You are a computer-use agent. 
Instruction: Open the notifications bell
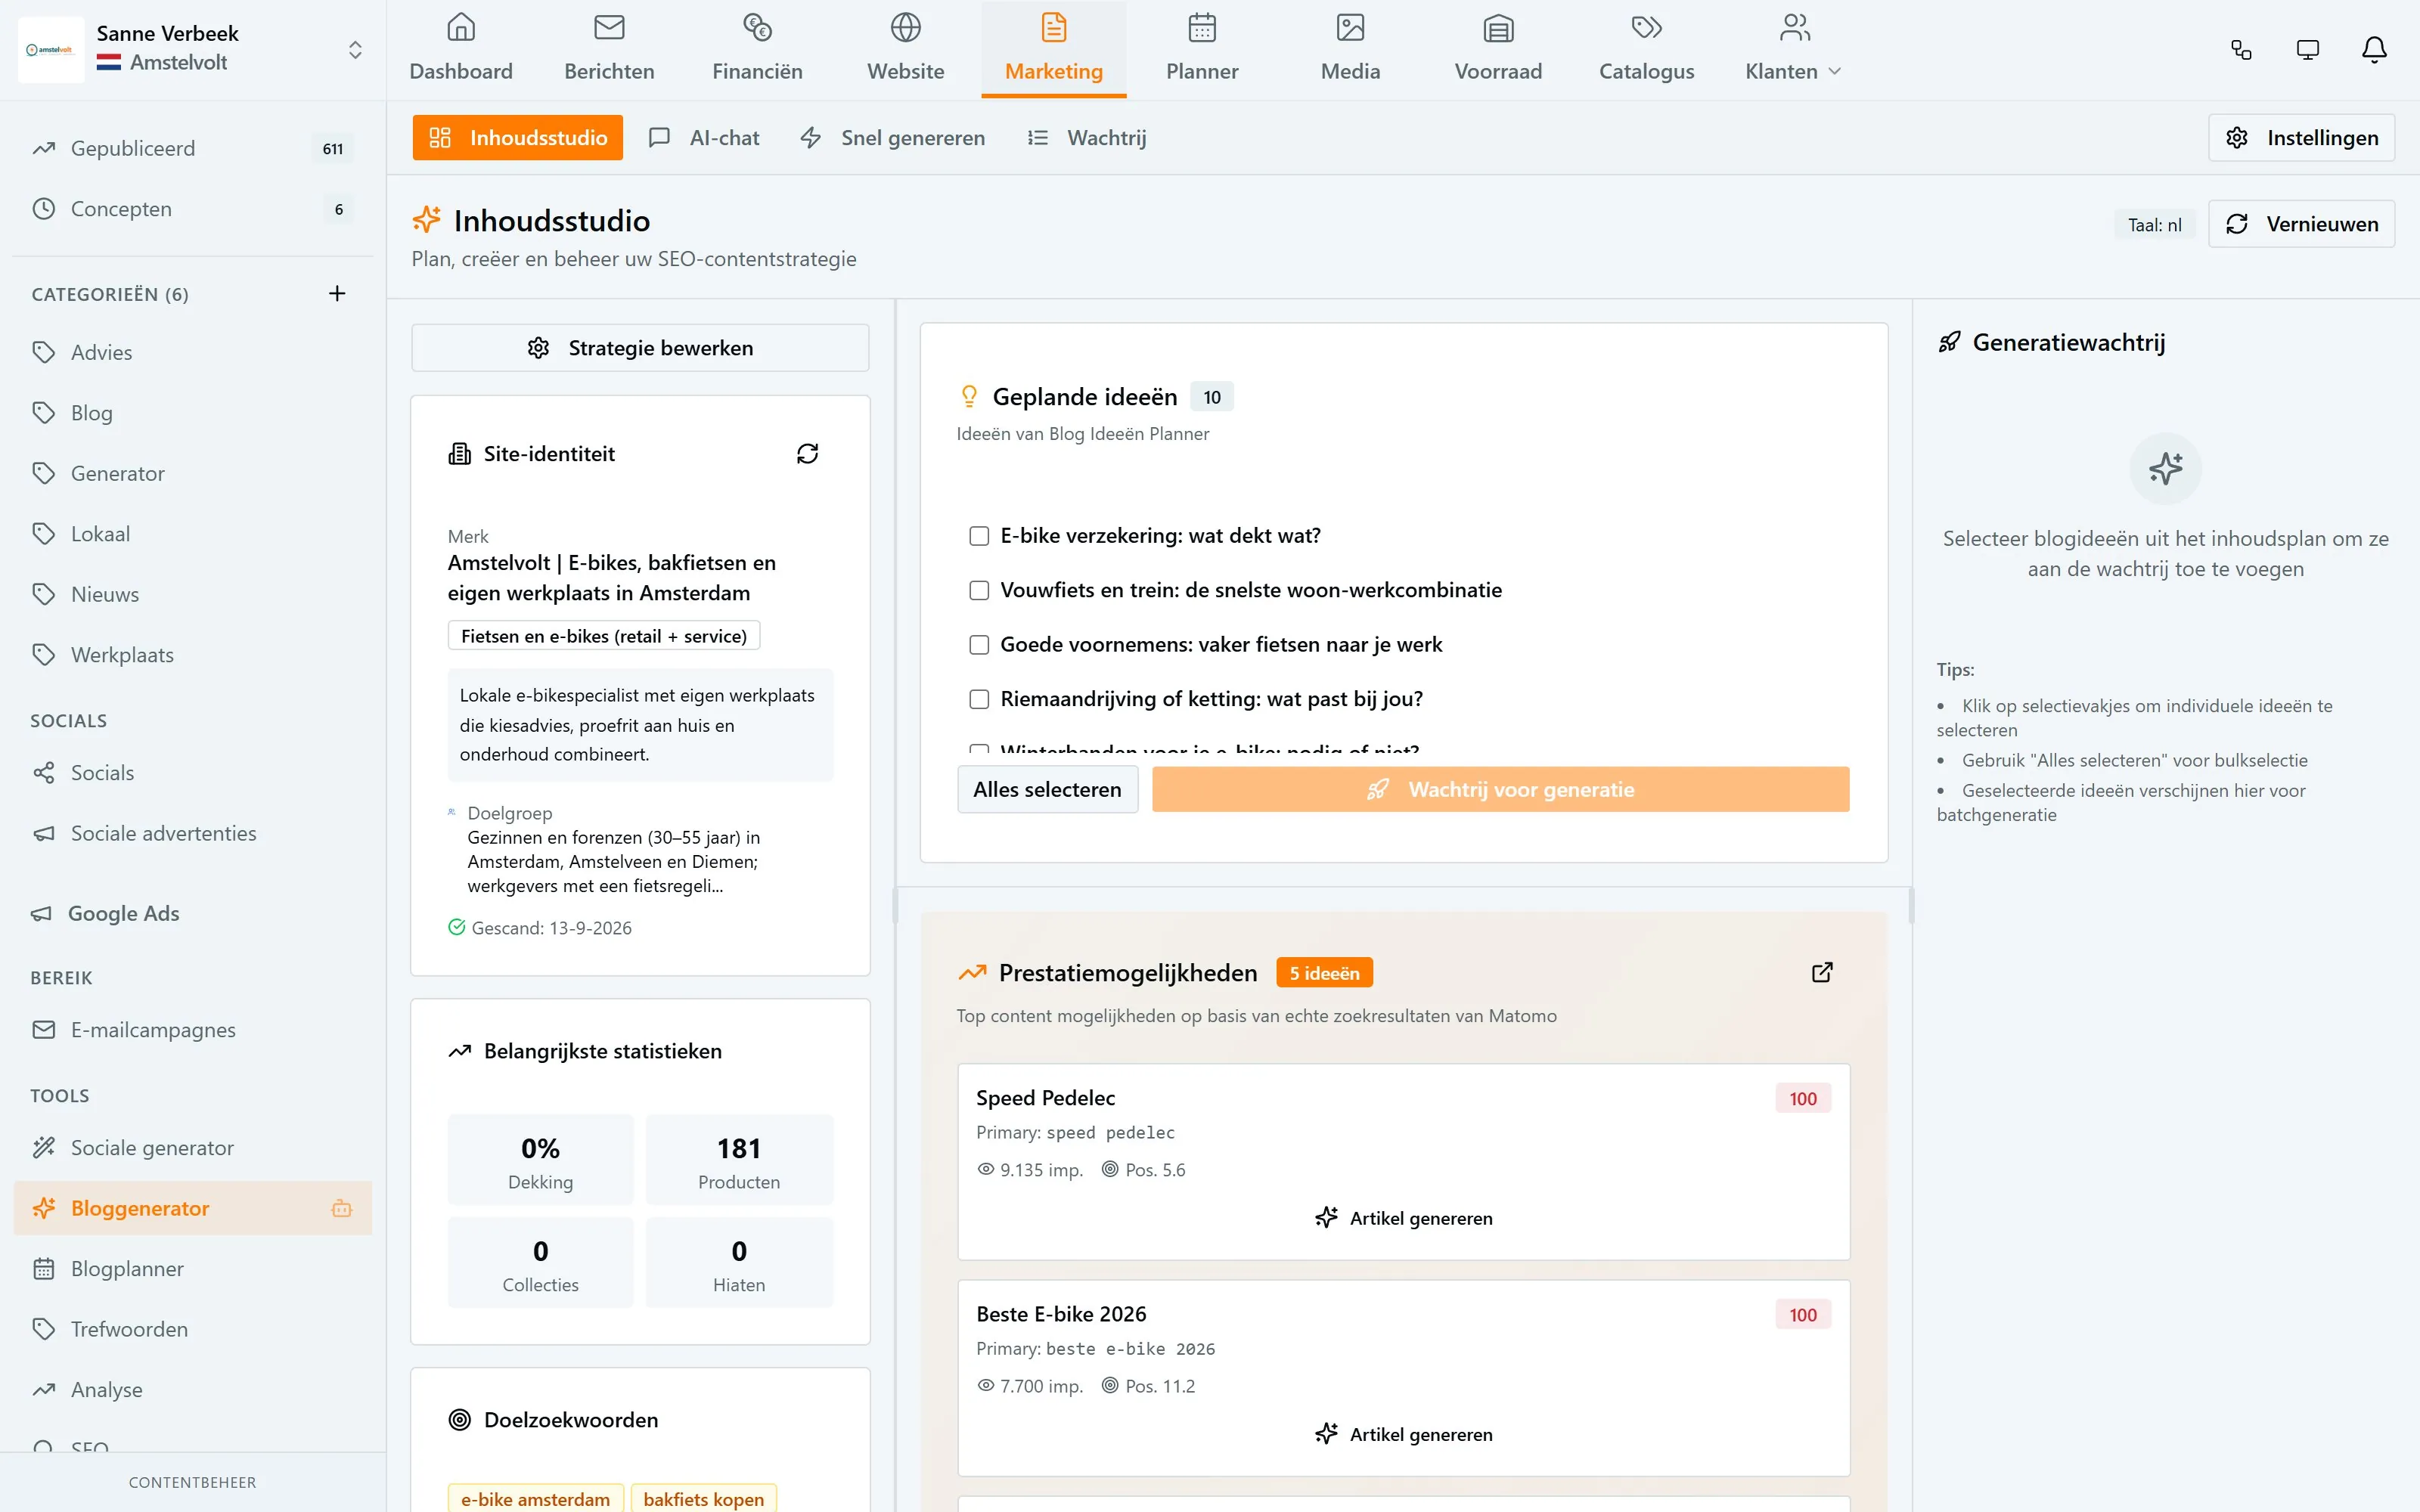(2374, 50)
